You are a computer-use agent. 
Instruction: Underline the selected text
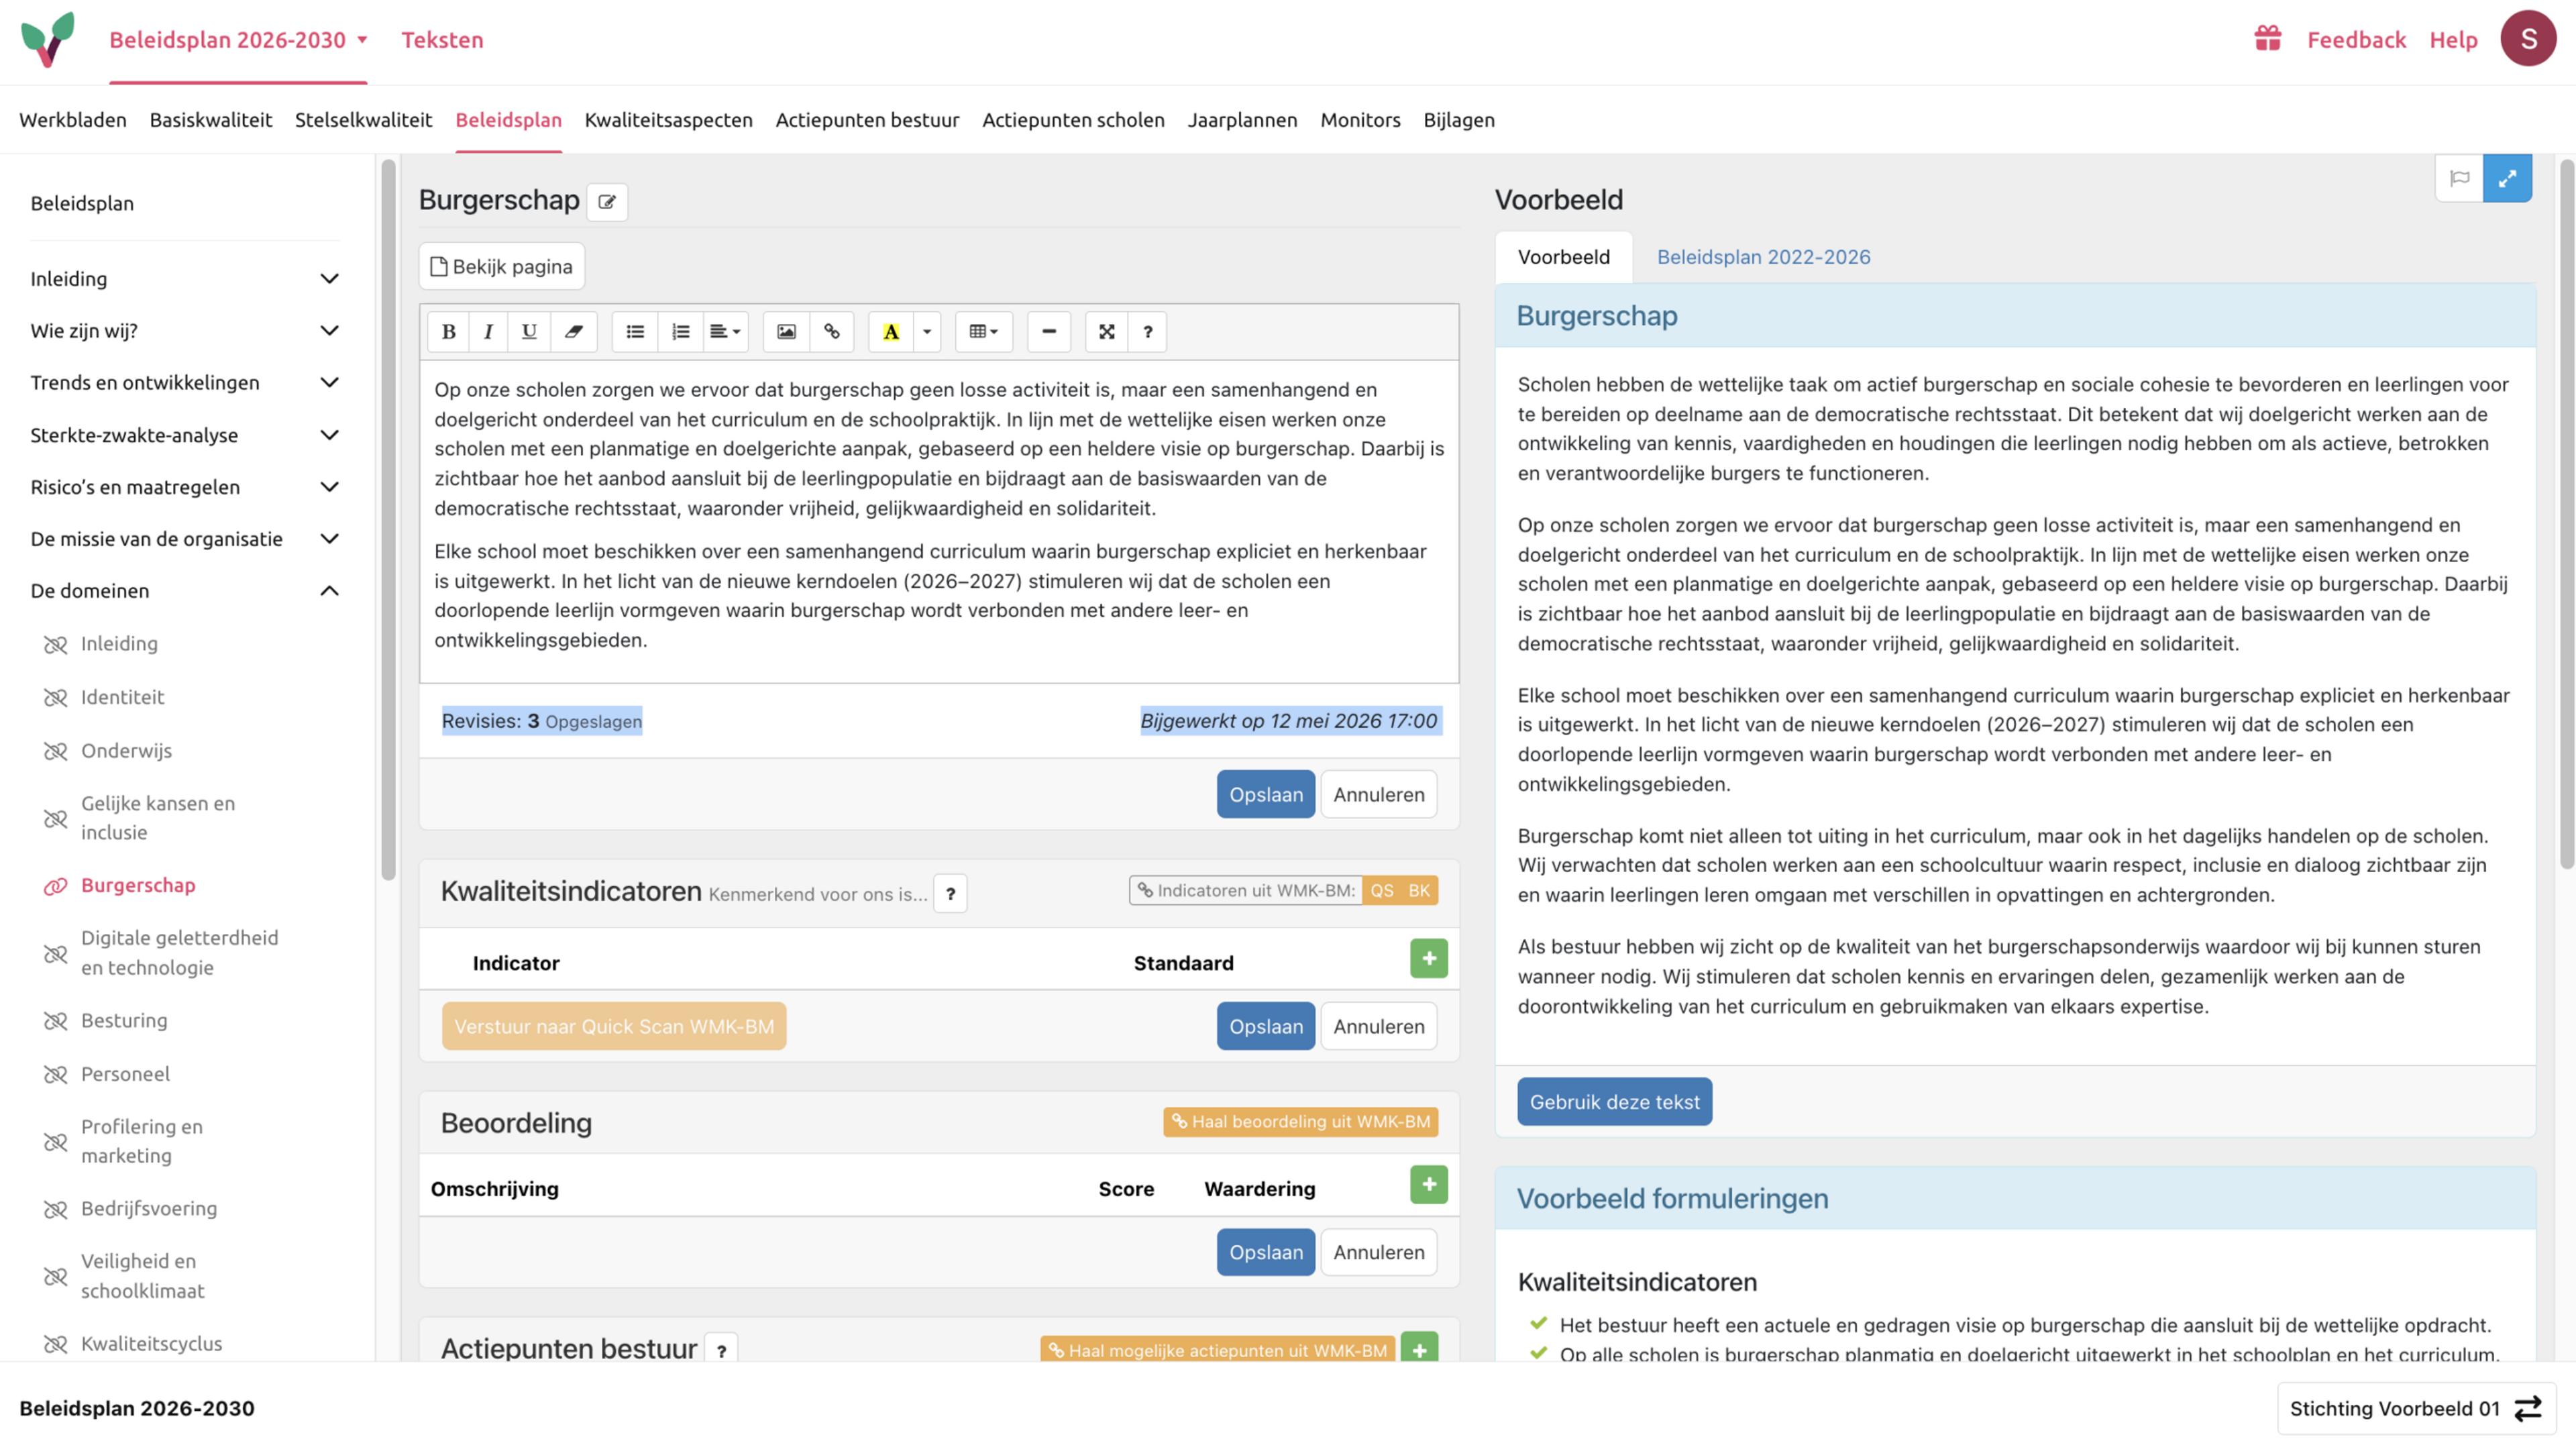(x=529, y=332)
